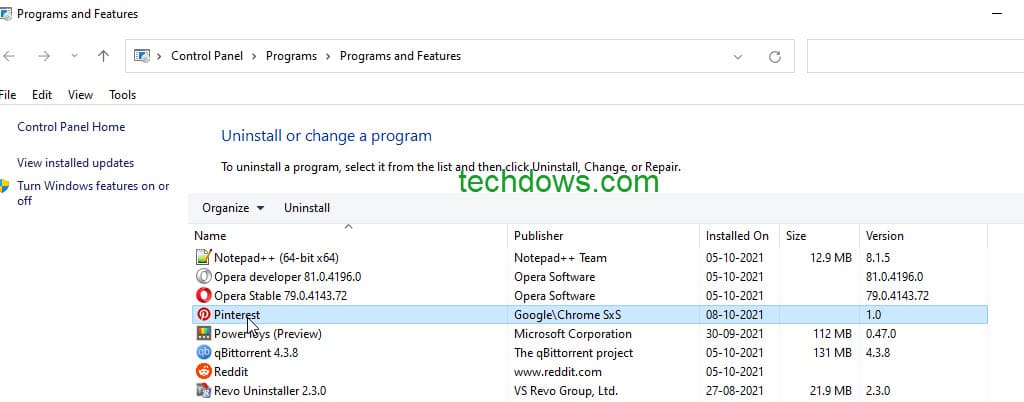Select qBittorrent 4.3.8 entry
1024x402 pixels.
click(x=256, y=352)
